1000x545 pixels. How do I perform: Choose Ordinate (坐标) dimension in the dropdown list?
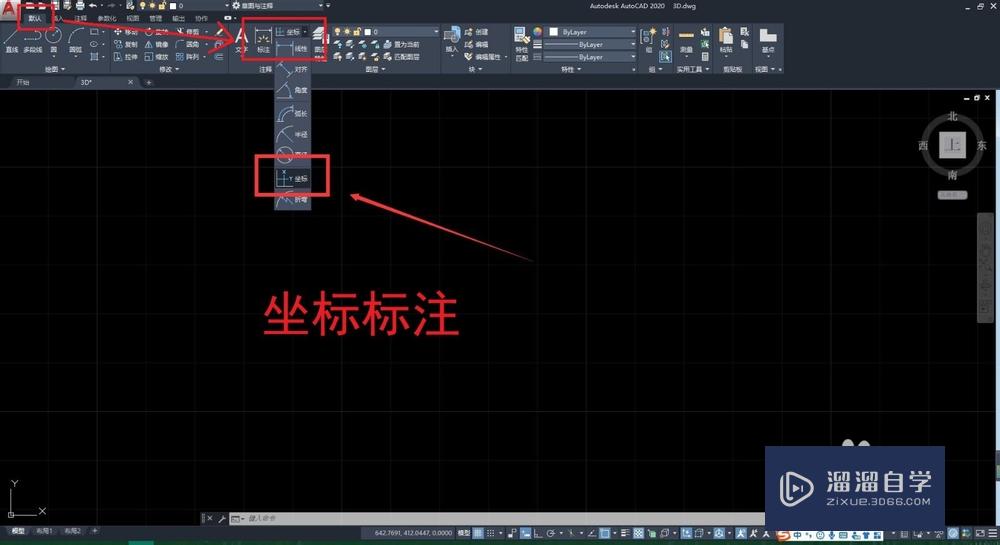tap(293, 178)
